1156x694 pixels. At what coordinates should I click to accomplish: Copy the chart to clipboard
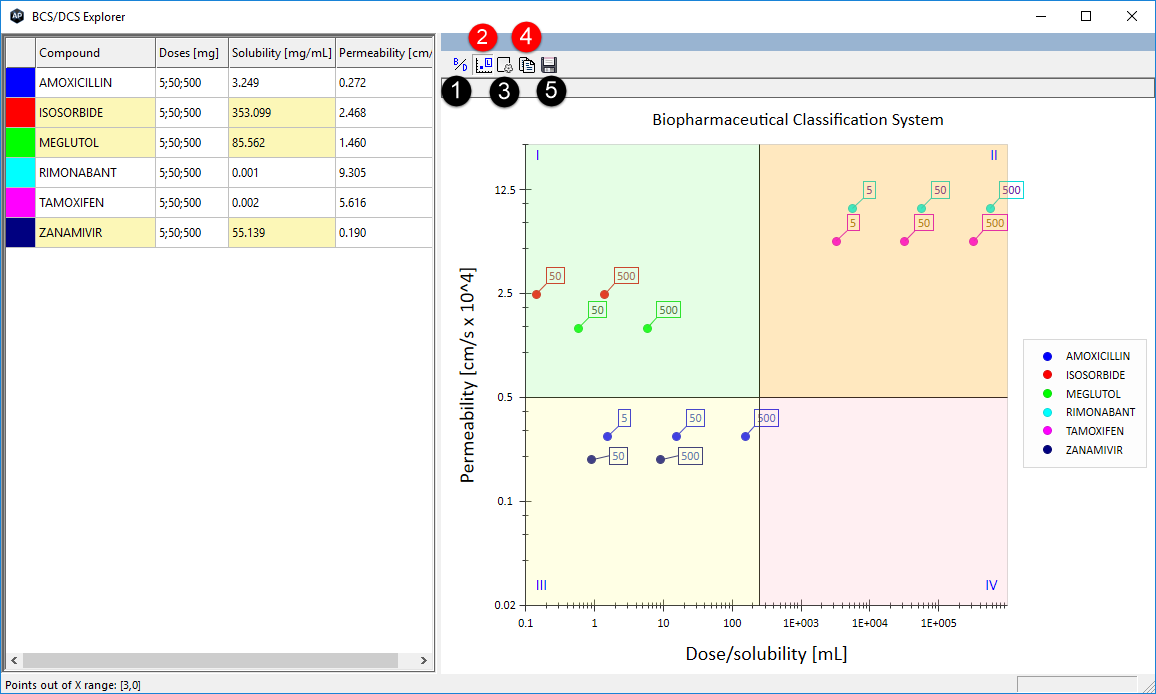pyautogui.click(x=526, y=65)
